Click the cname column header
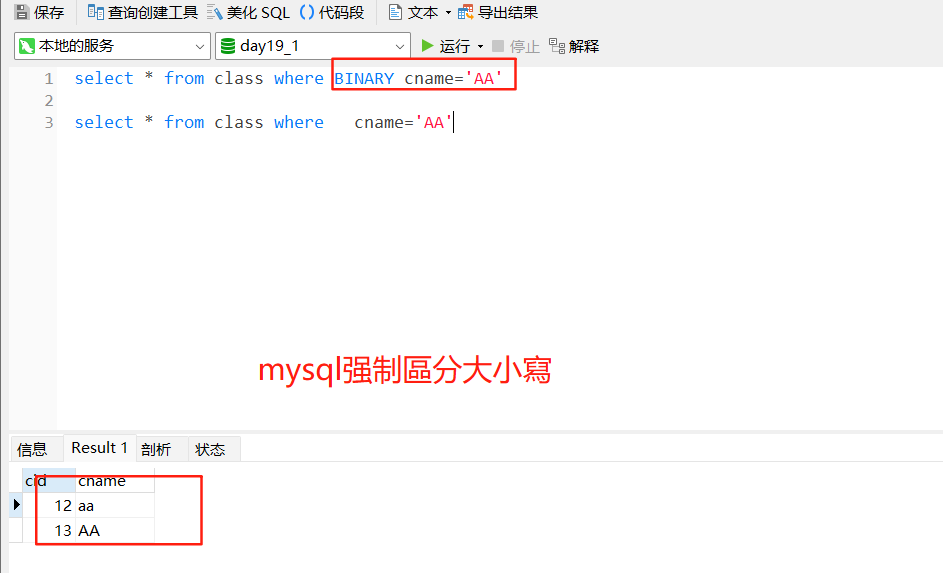Viewport: 943px width, 573px height. 115,481
